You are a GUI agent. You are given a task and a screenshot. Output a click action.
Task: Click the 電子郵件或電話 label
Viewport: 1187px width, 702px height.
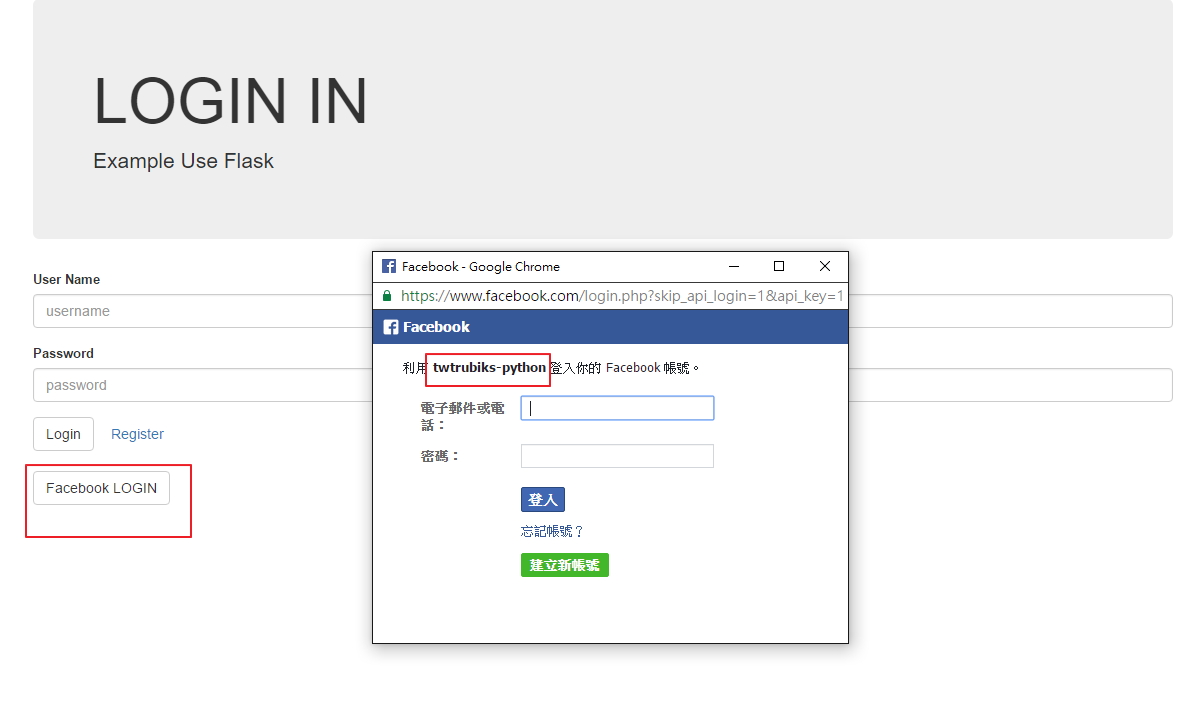(x=463, y=417)
